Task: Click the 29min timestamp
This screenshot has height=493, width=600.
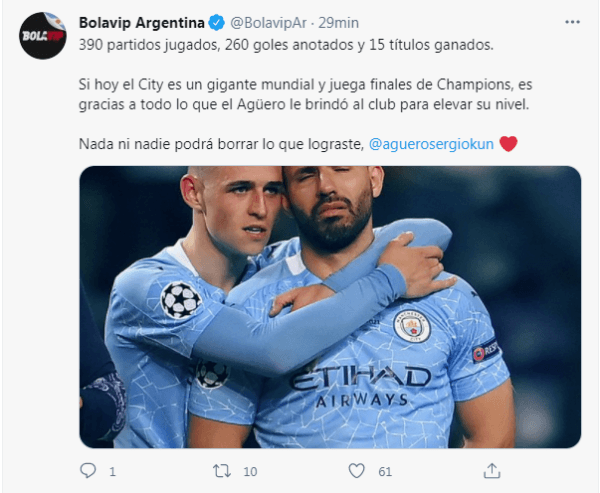Action: [x=339, y=23]
